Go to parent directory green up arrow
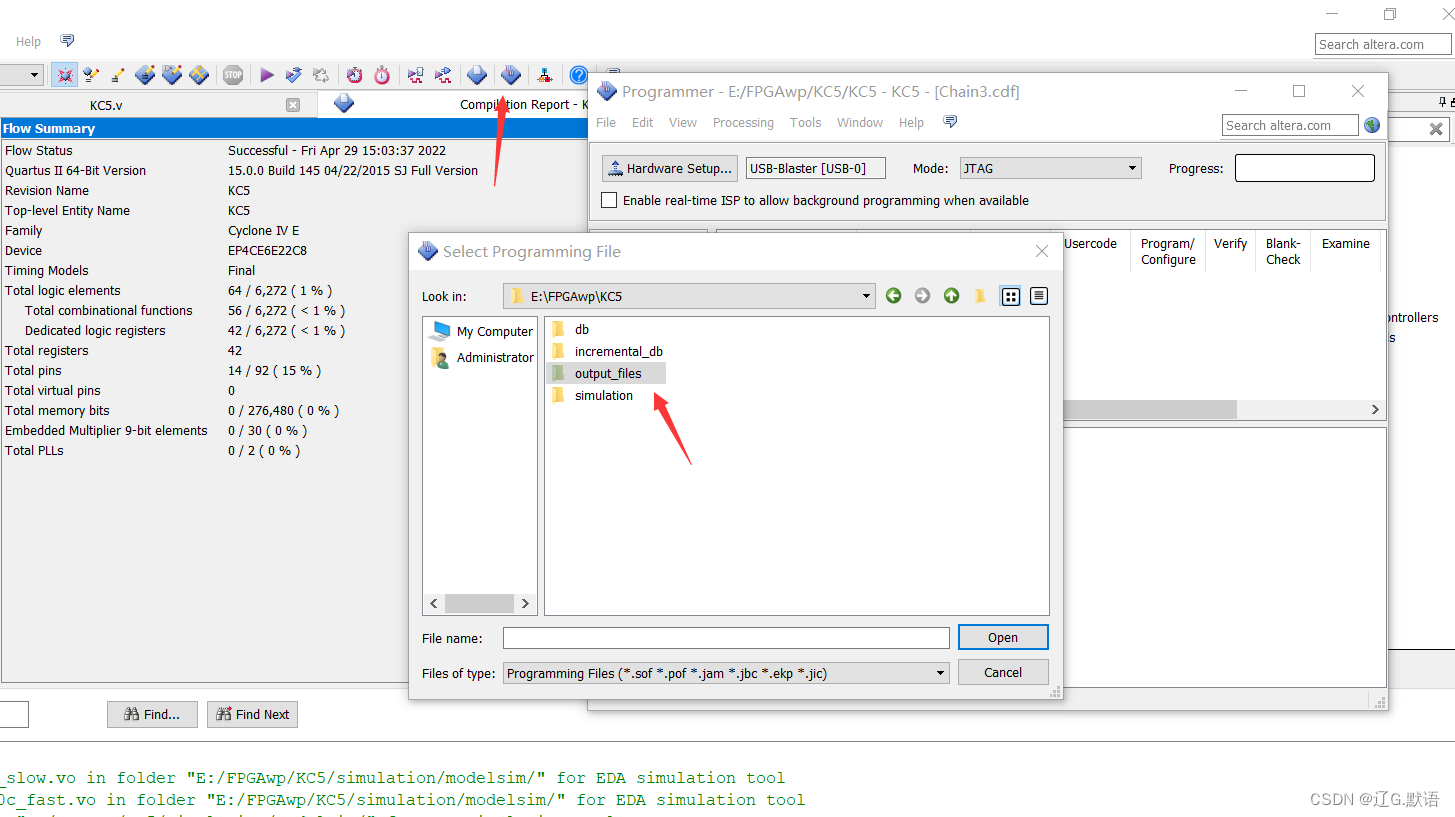Screen dimensions: 1455x817 pos(951,296)
